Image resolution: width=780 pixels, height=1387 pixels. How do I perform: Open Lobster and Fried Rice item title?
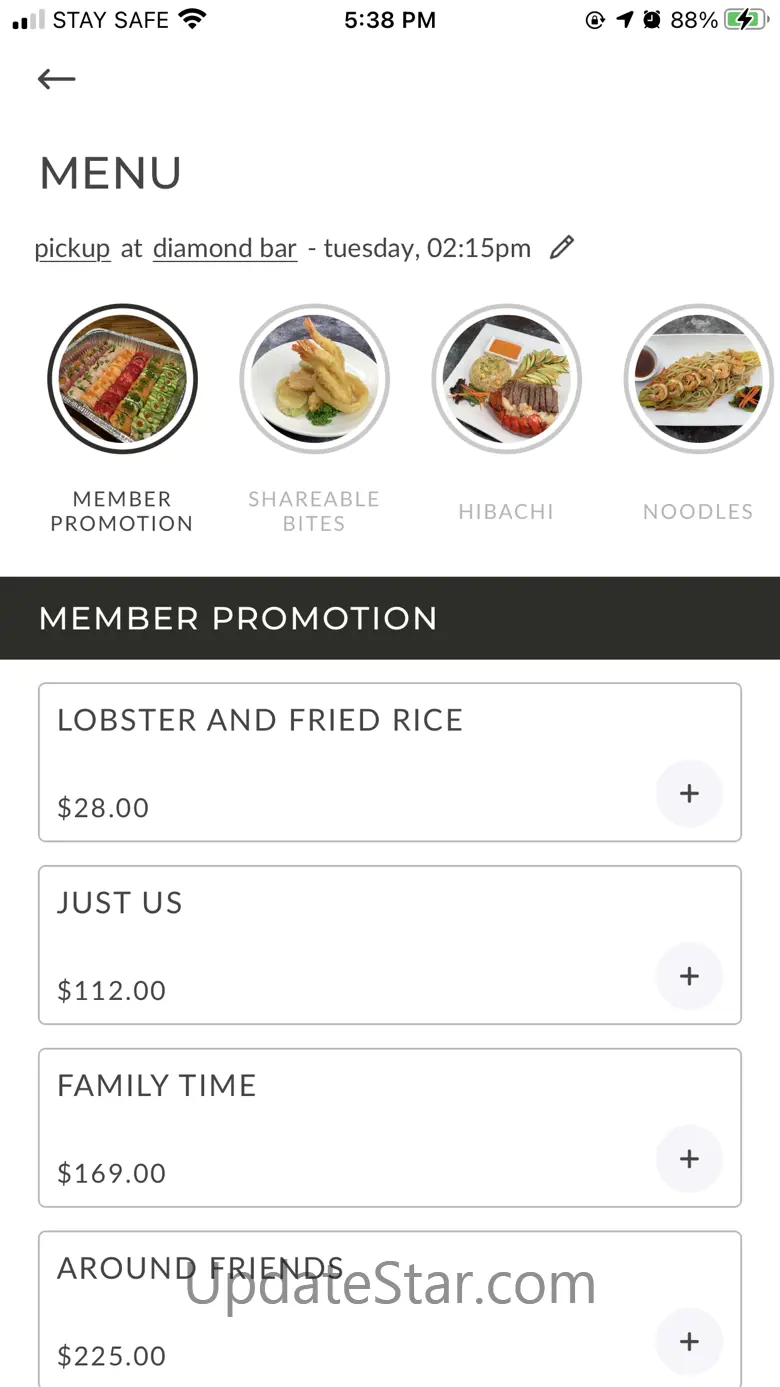click(260, 720)
